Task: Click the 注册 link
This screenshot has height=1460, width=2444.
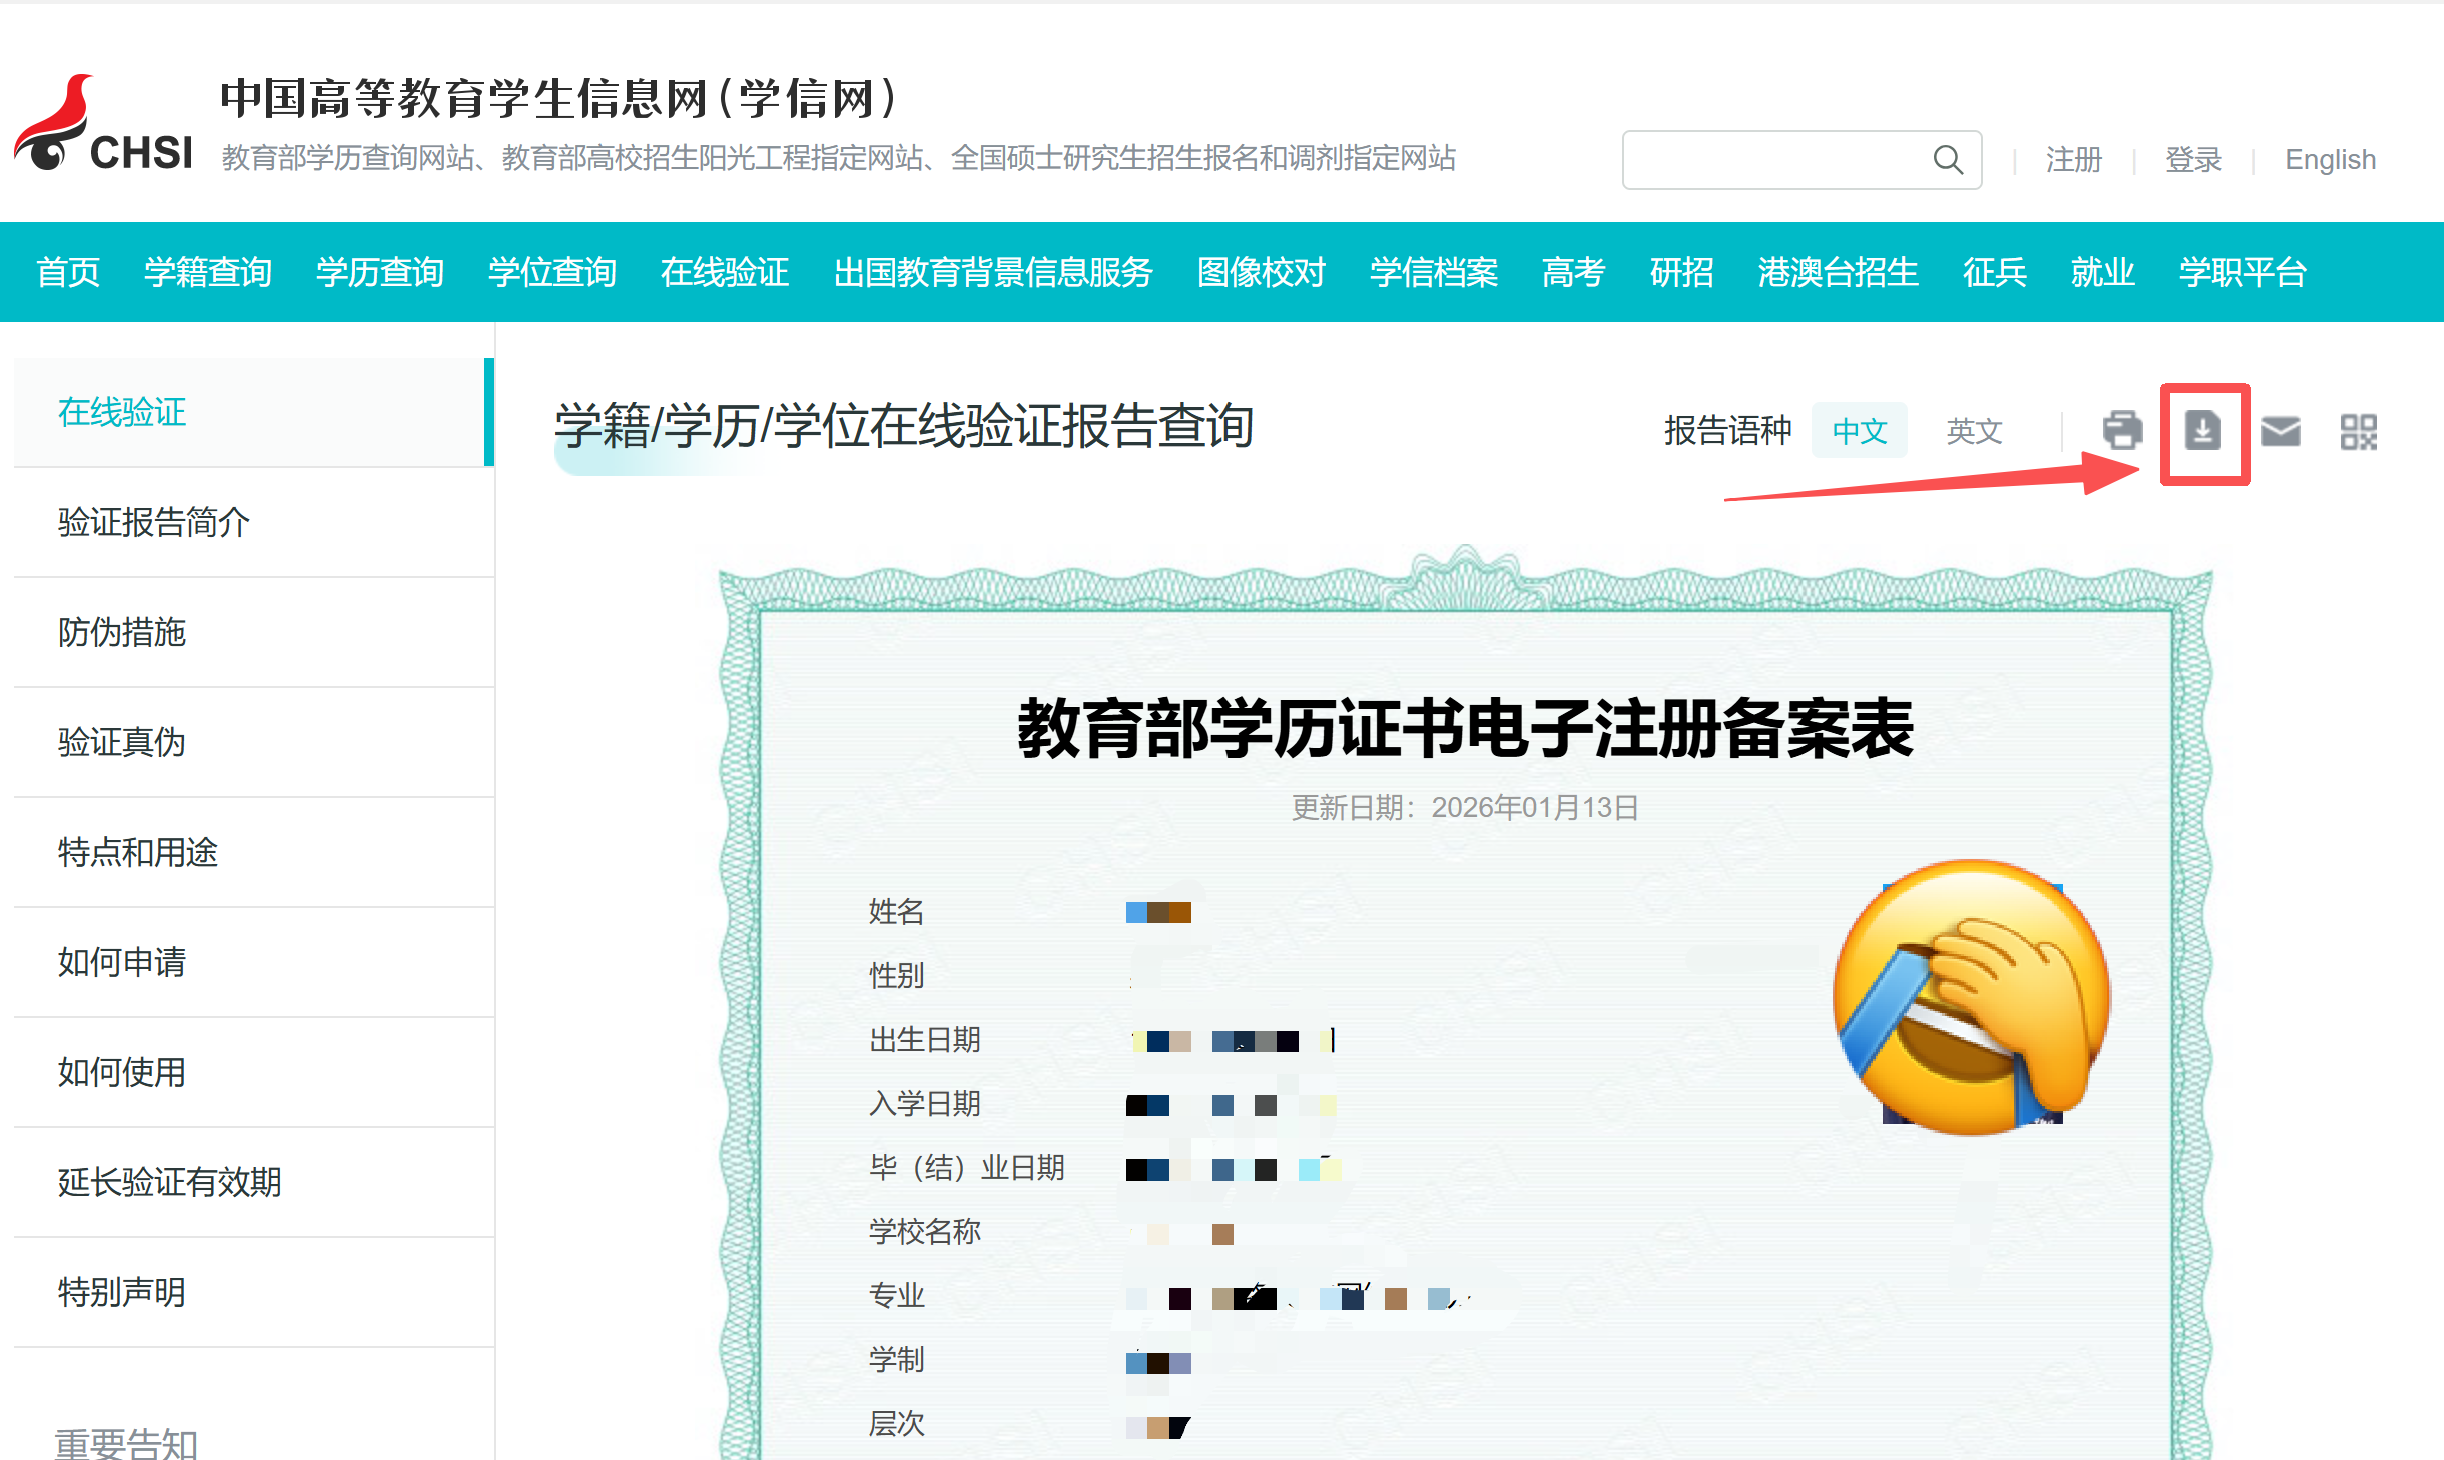Action: [x=2074, y=159]
